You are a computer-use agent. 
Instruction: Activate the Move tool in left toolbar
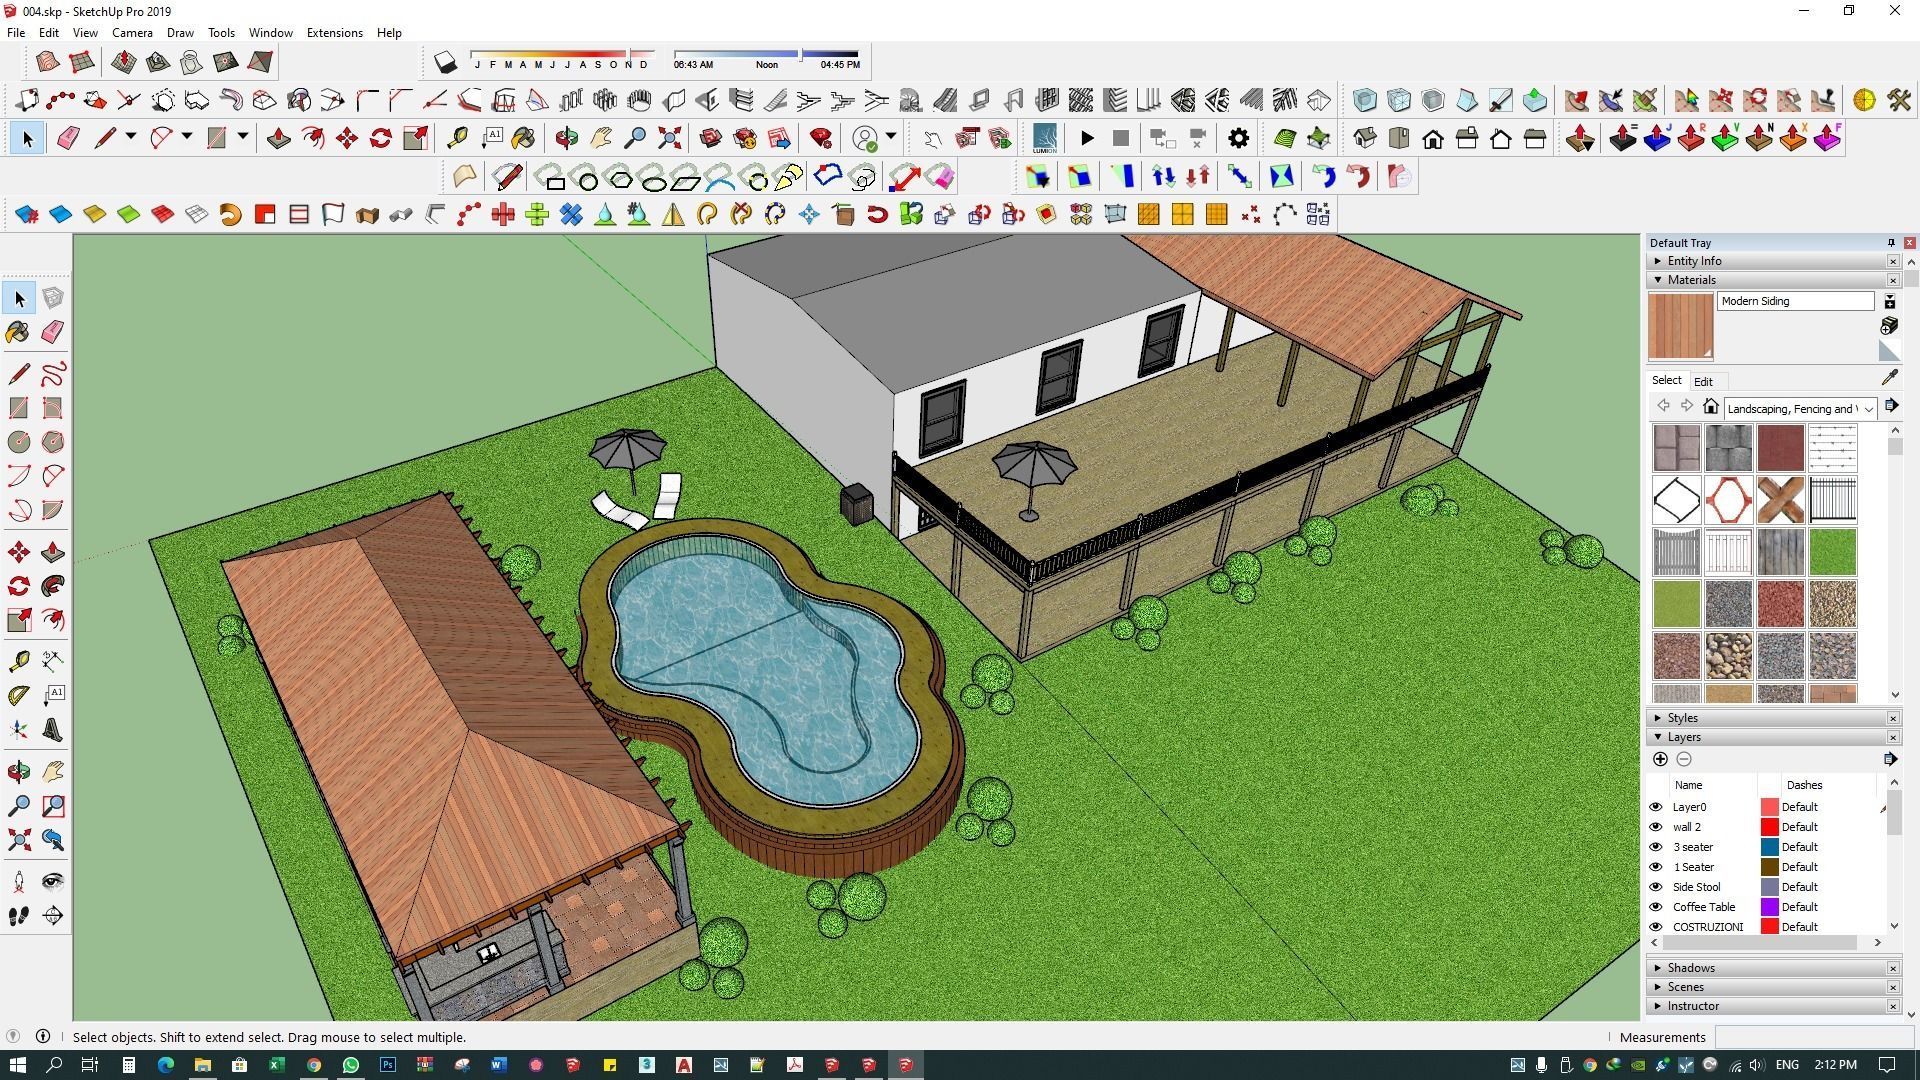click(19, 552)
